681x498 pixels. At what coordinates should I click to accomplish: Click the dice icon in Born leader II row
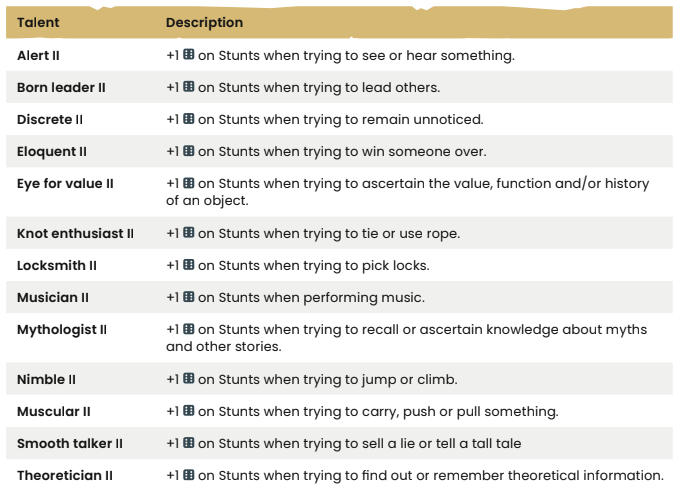(x=188, y=87)
